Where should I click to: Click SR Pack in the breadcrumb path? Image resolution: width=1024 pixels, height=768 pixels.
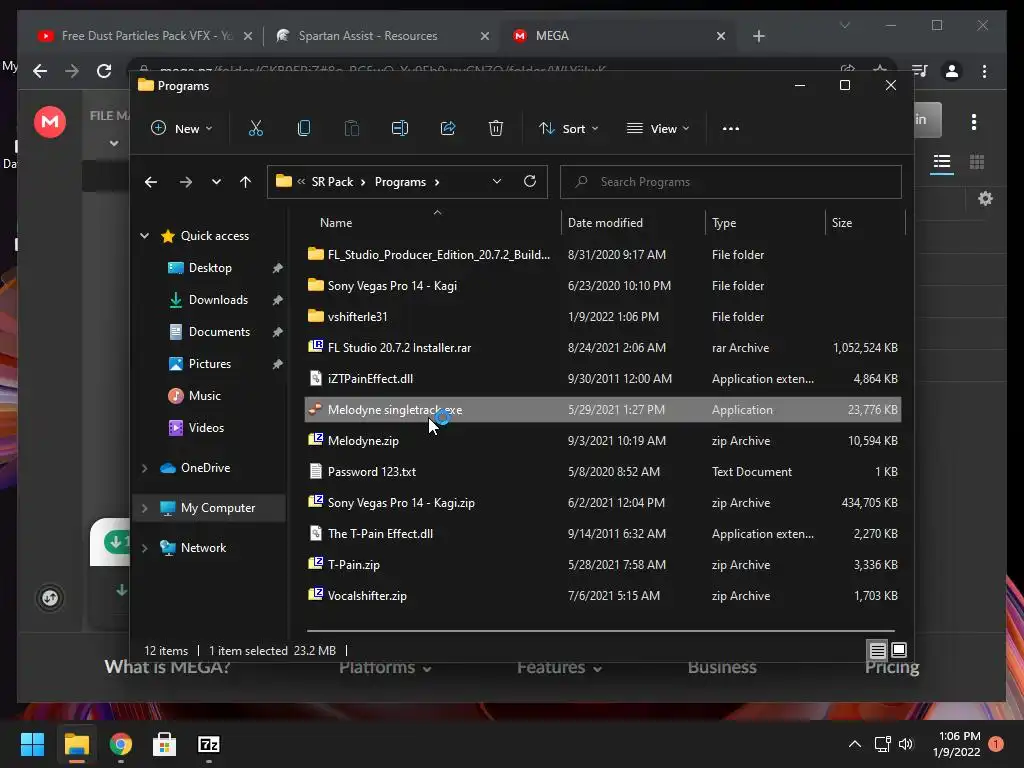332,182
